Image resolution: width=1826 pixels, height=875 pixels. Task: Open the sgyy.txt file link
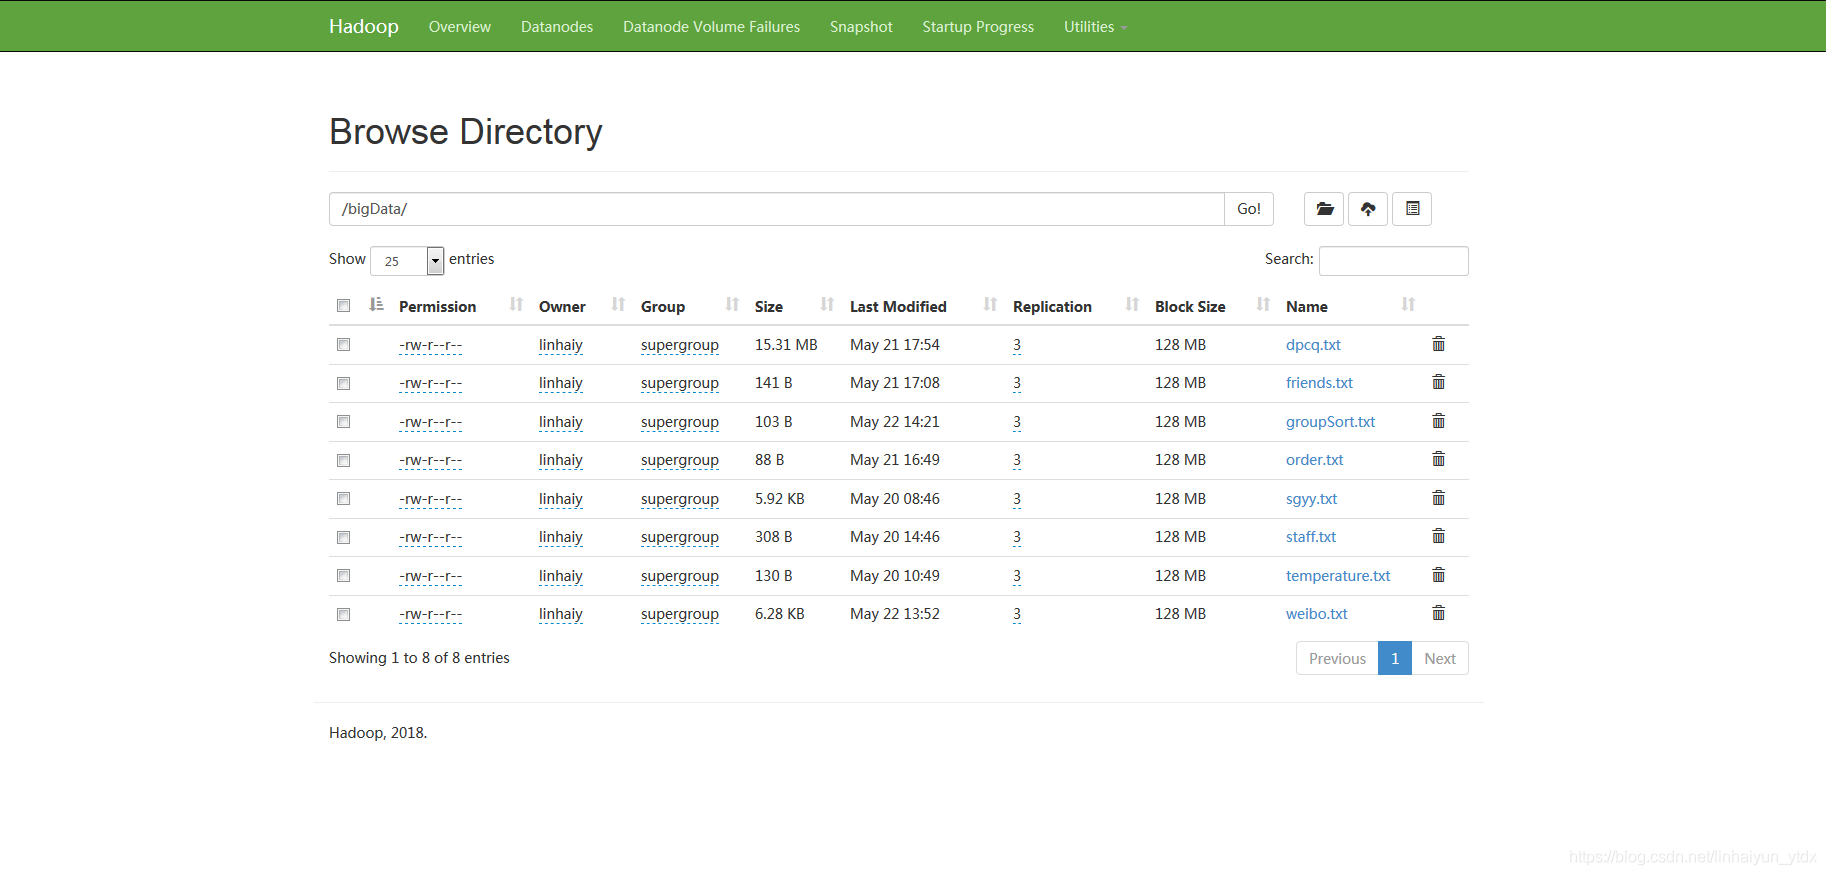coord(1311,499)
